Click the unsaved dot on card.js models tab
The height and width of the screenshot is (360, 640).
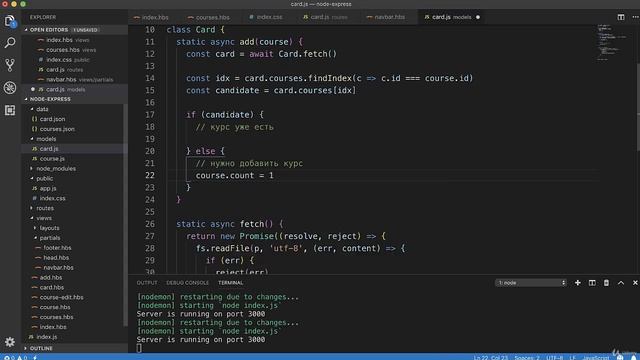click(x=478, y=17)
